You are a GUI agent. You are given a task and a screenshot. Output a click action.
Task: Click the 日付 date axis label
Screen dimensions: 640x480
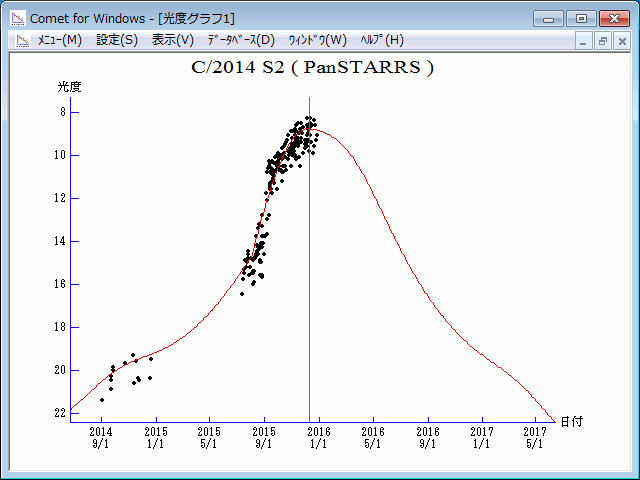coord(571,422)
